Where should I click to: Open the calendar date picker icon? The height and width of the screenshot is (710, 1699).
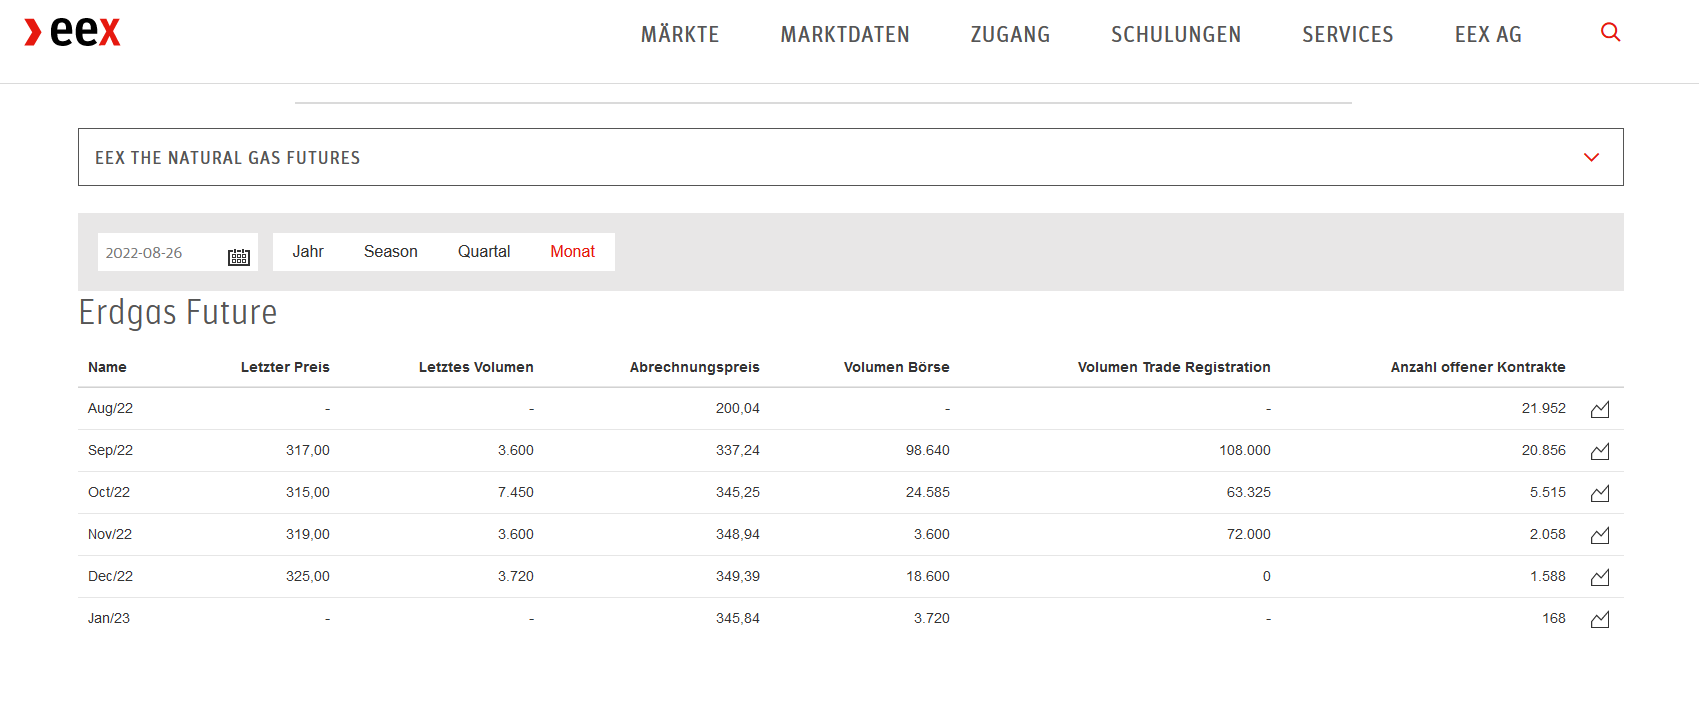click(239, 257)
